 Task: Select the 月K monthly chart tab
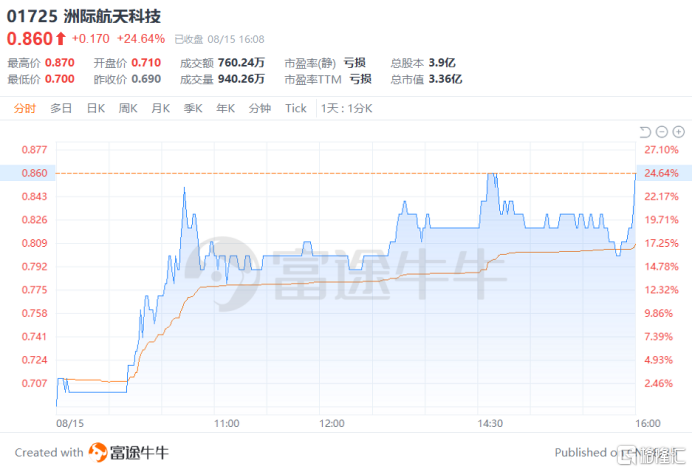coord(161,108)
